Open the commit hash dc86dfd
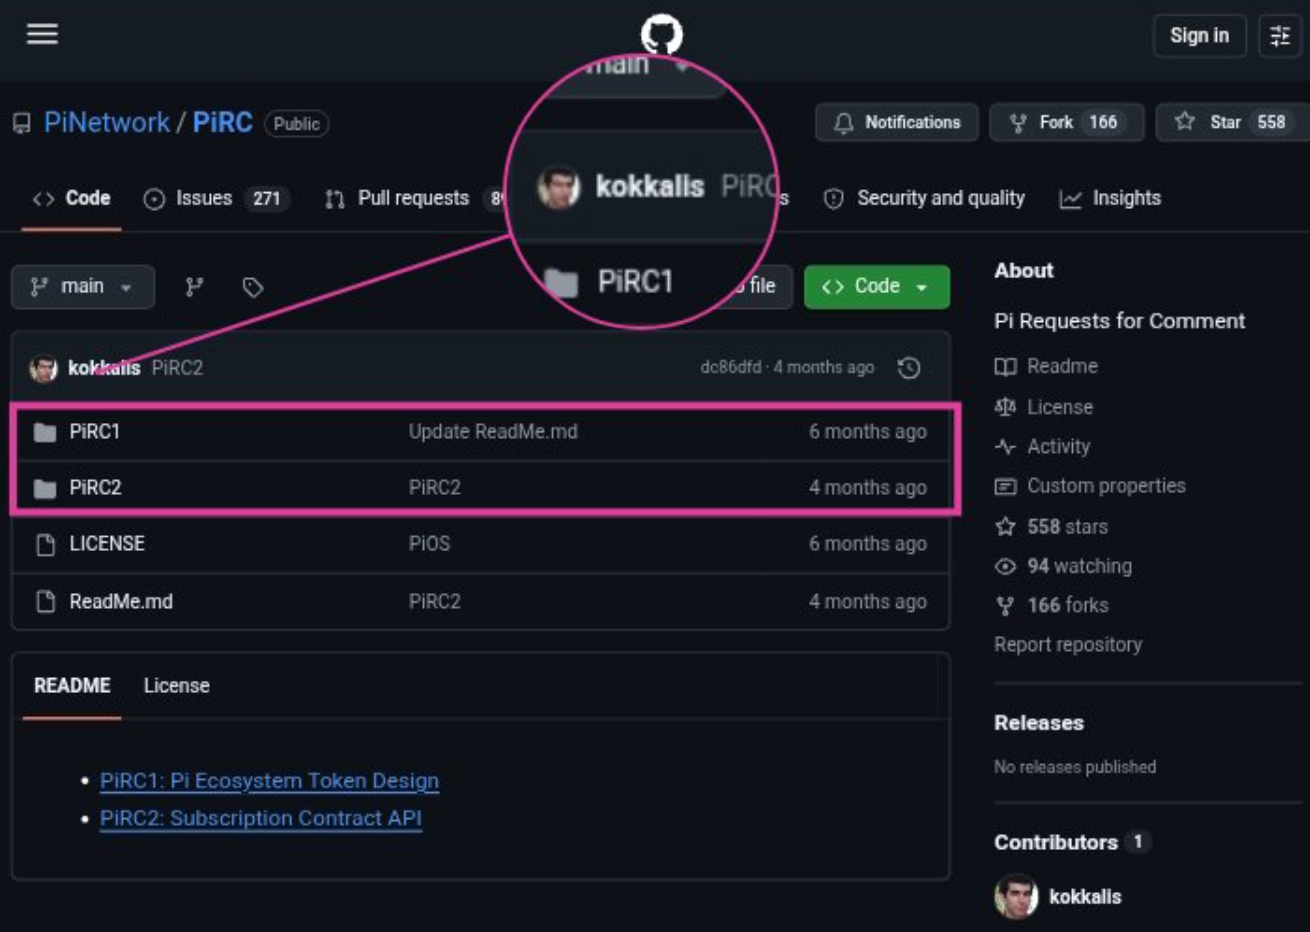Viewport: 1310px width, 932px height. click(x=730, y=367)
